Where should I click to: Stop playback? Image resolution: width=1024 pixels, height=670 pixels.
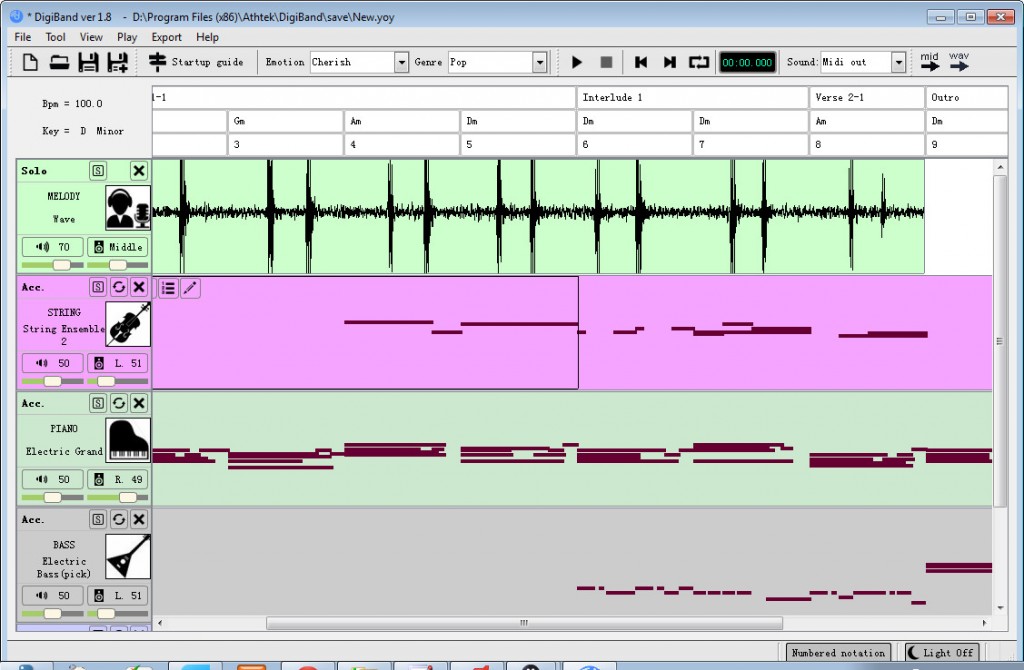(x=606, y=62)
